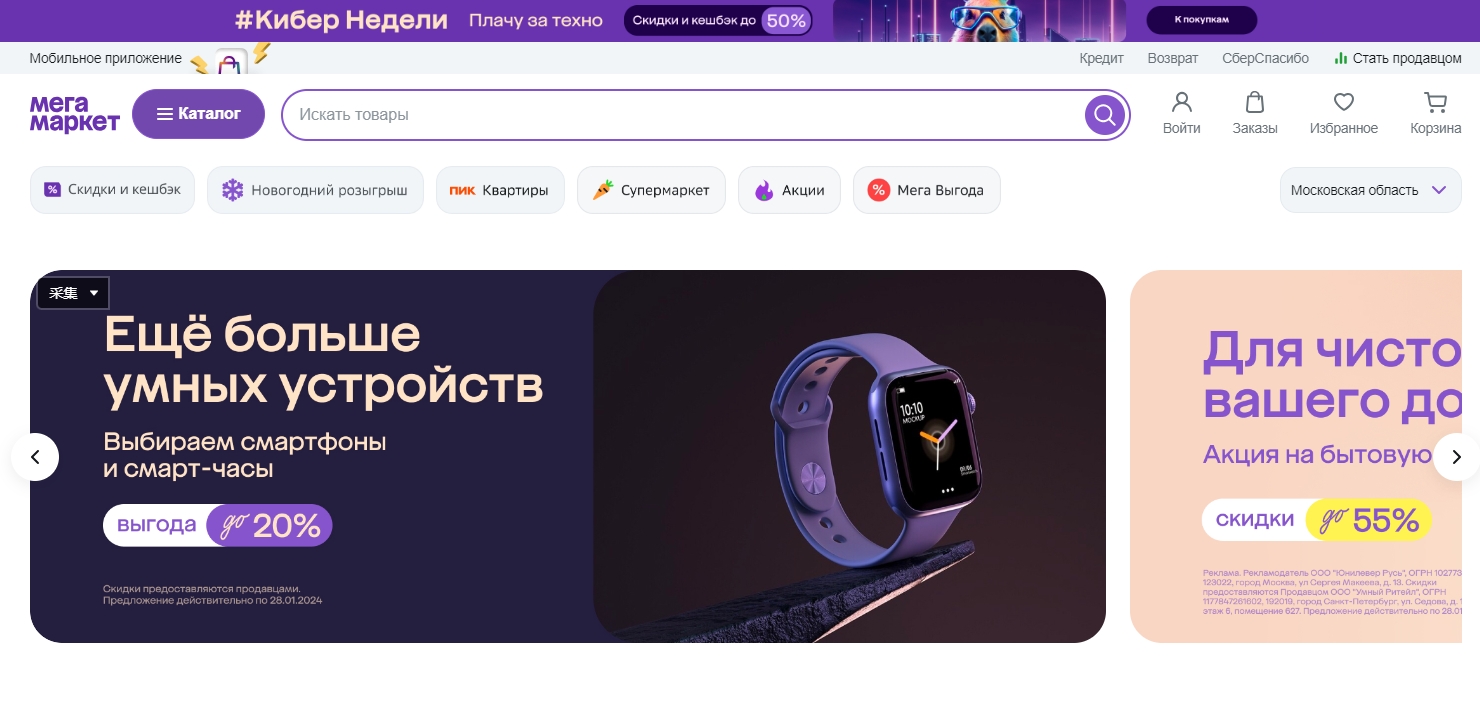Click the mobile app shopping bag icon
Screen dimensions: 1480x707
pos(231,64)
